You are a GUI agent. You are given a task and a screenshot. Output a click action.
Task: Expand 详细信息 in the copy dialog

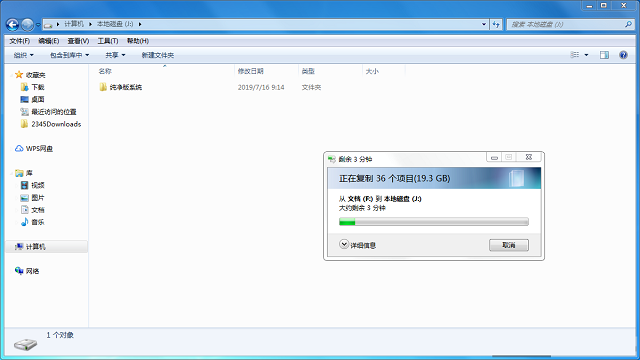pos(357,245)
